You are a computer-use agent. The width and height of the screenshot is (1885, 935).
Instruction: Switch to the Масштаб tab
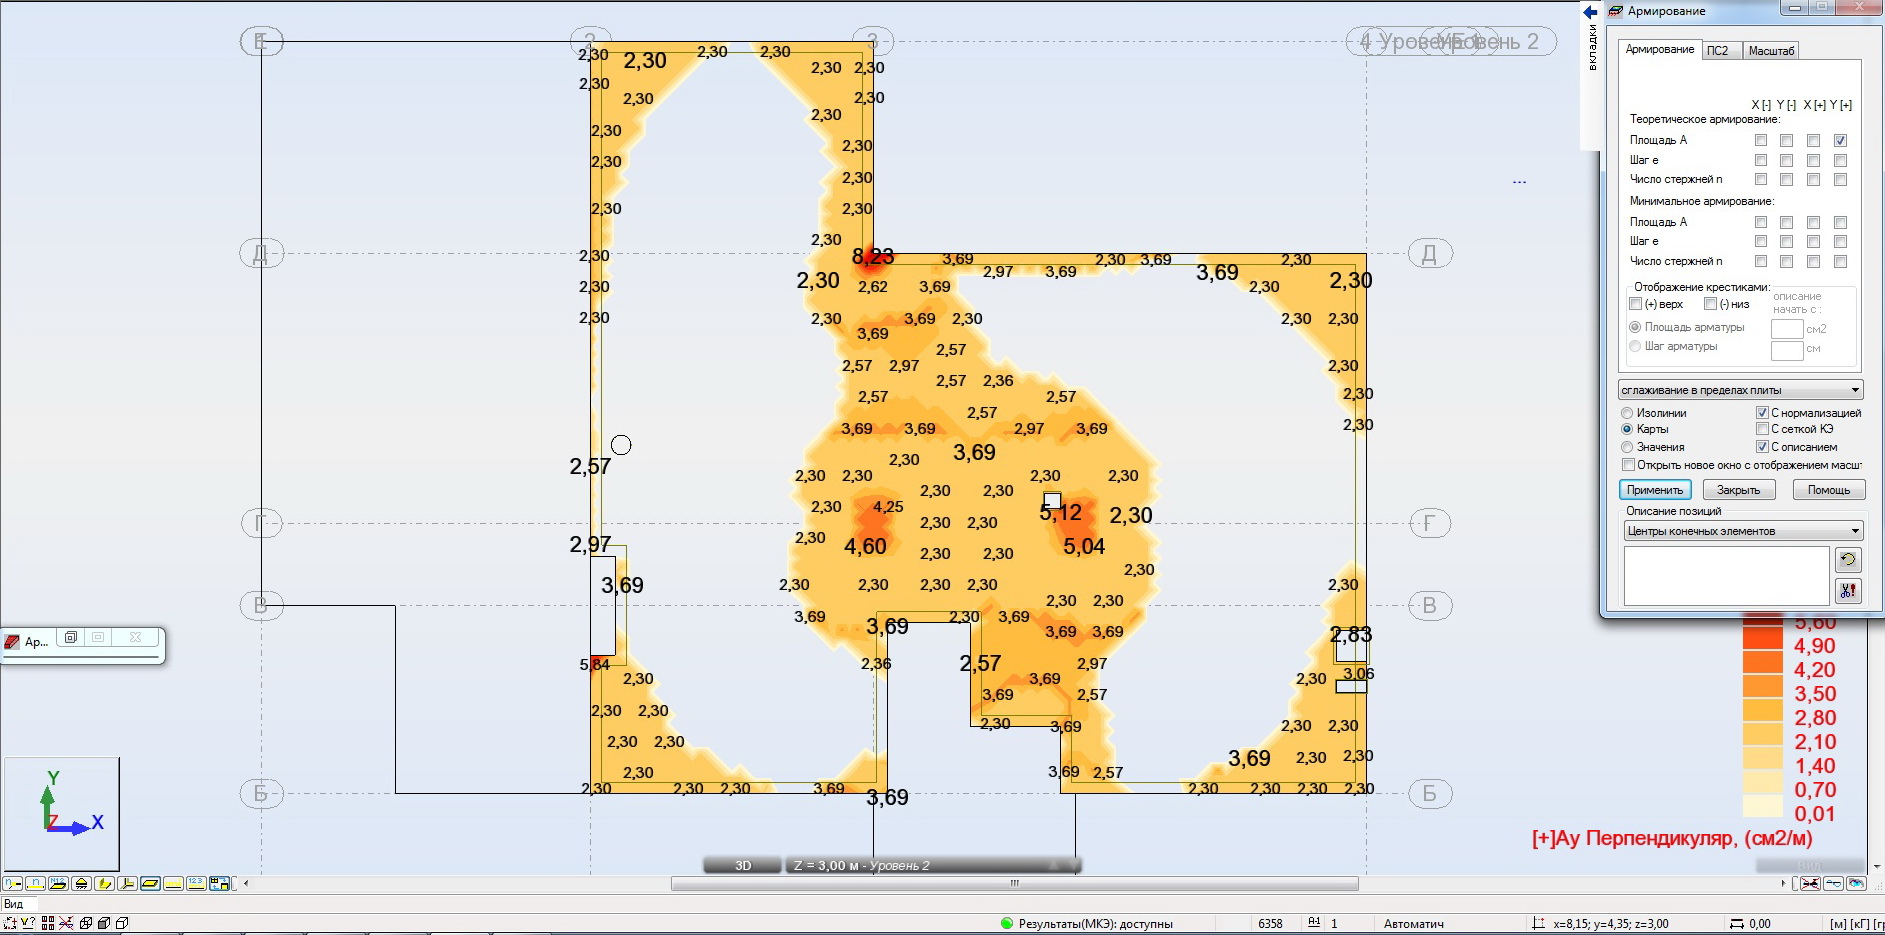click(1771, 51)
